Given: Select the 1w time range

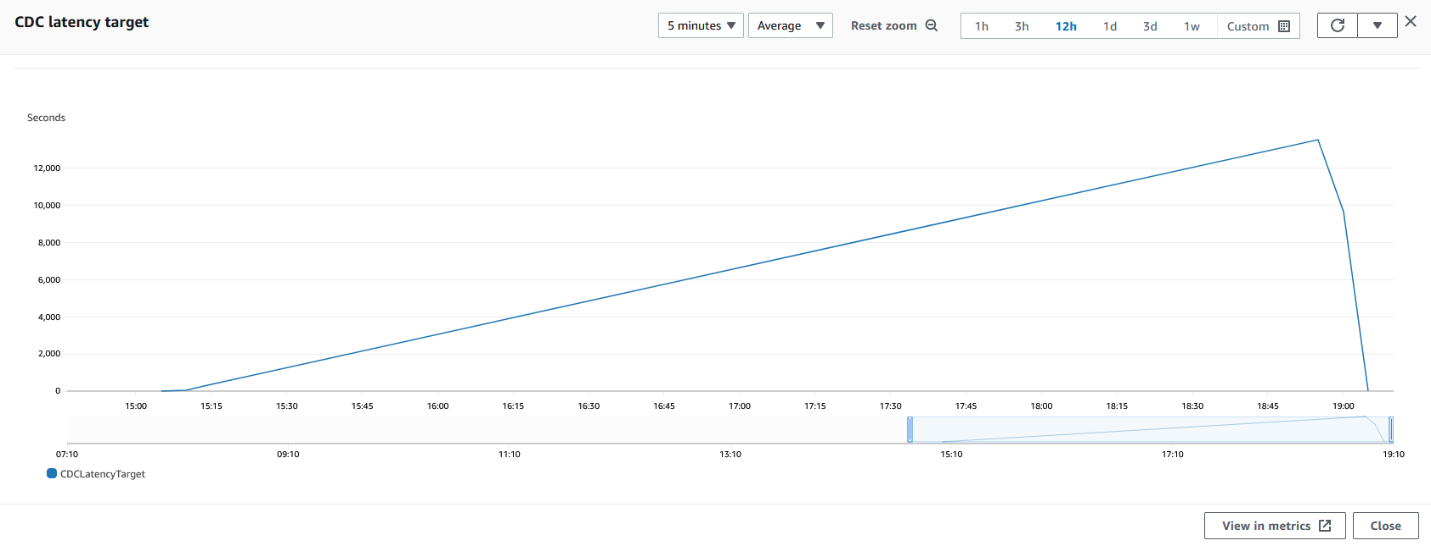Looking at the screenshot, I should pyautogui.click(x=1191, y=26).
